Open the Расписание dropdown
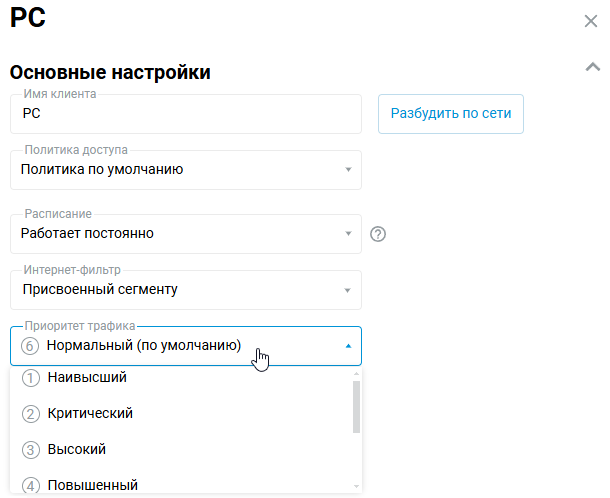 click(x=185, y=234)
